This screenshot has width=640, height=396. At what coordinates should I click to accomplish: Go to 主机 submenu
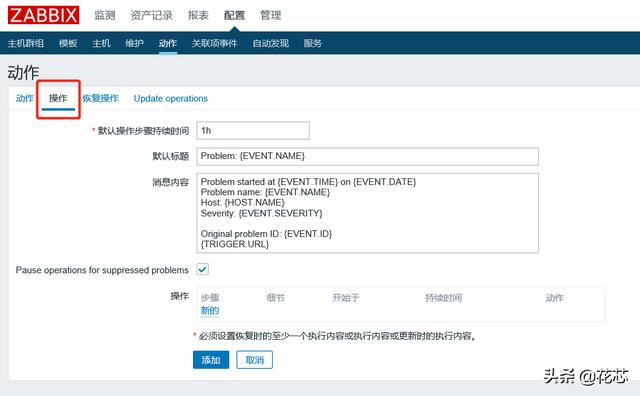click(x=101, y=43)
